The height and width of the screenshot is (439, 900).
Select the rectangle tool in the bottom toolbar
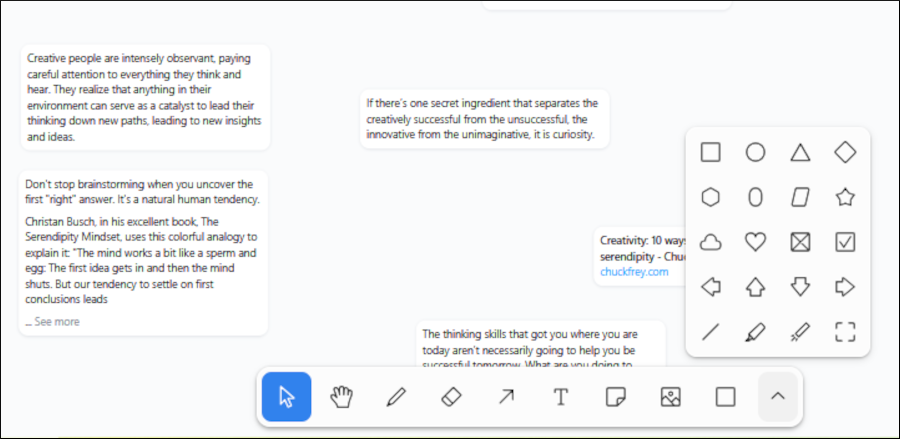725,397
